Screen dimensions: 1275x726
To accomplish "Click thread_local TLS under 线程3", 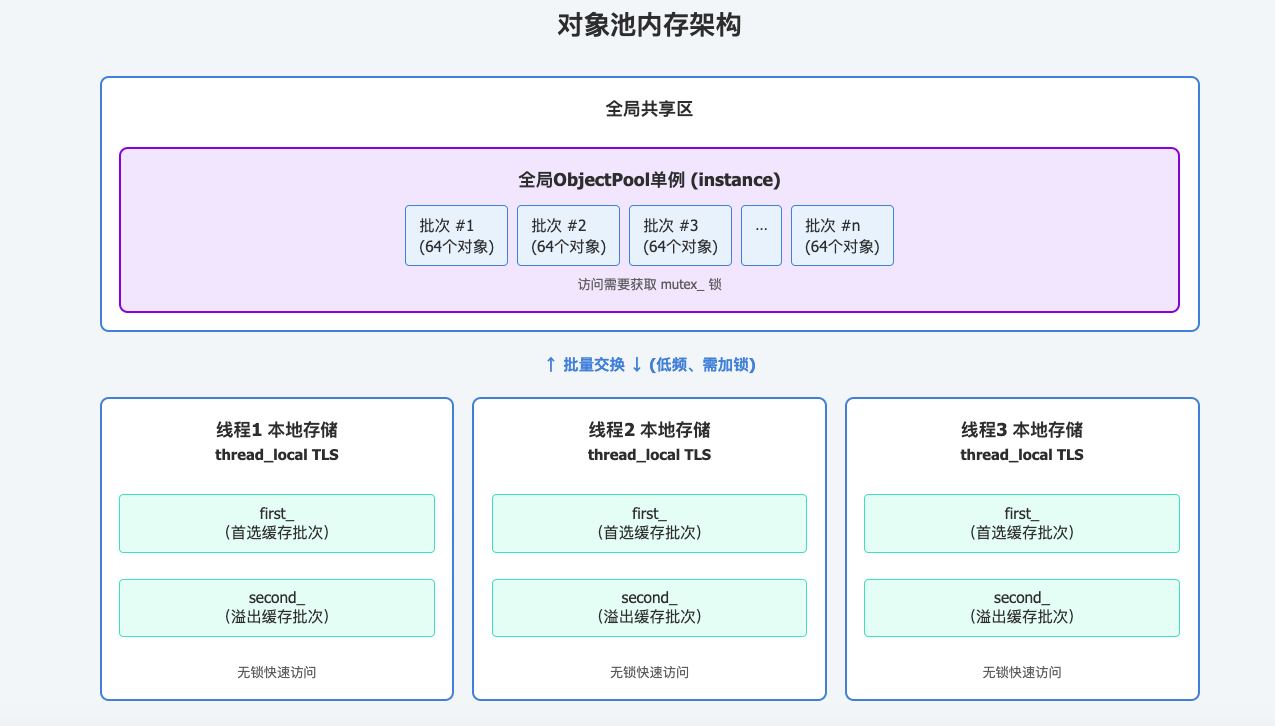I will coord(1022,455).
